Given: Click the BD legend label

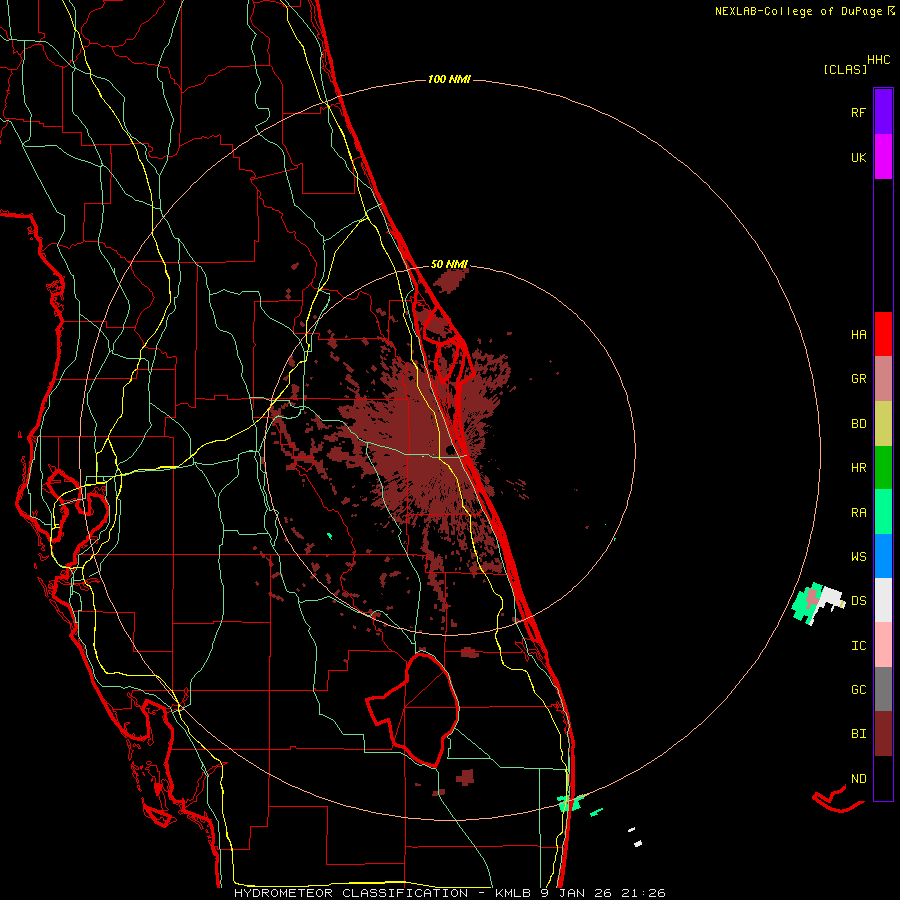Looking at the screenshot, I should (x=858, y=424).
